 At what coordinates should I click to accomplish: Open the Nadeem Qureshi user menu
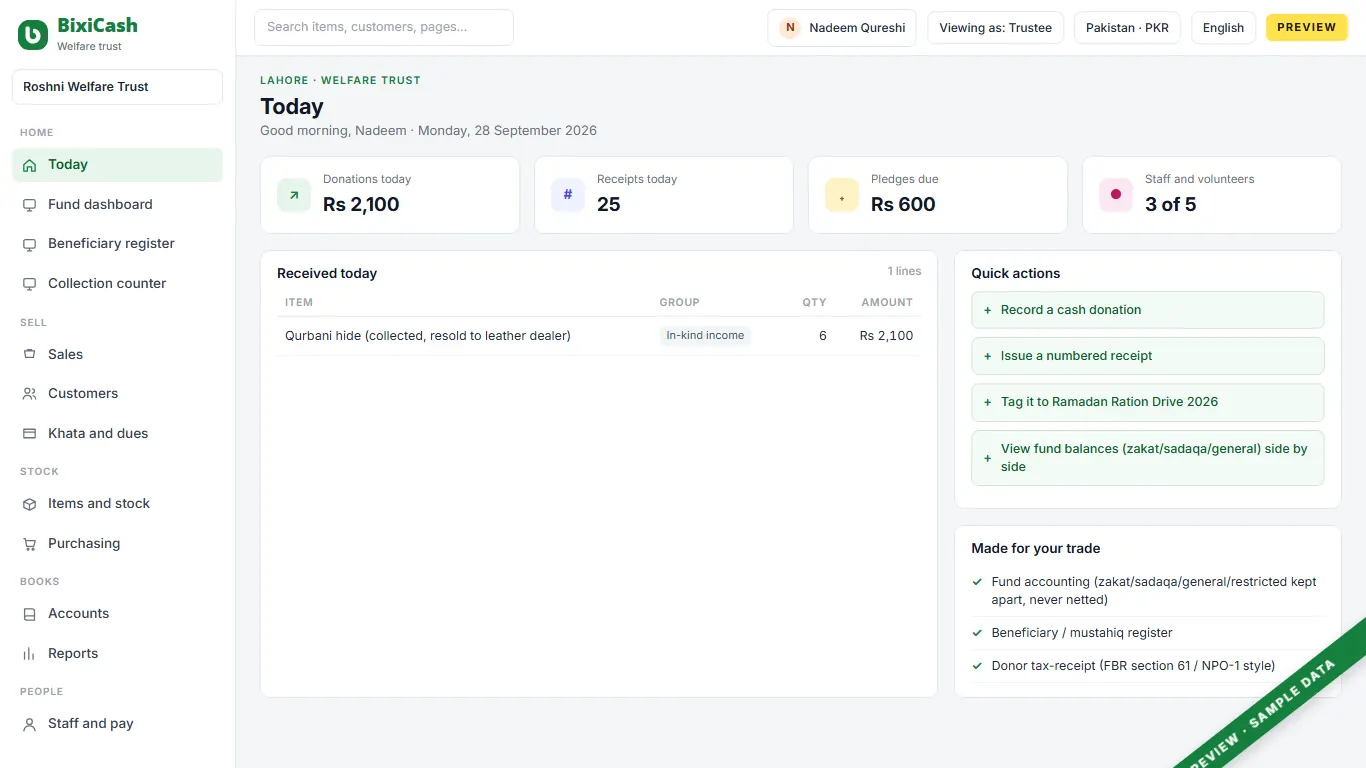[x=842, y=28]
